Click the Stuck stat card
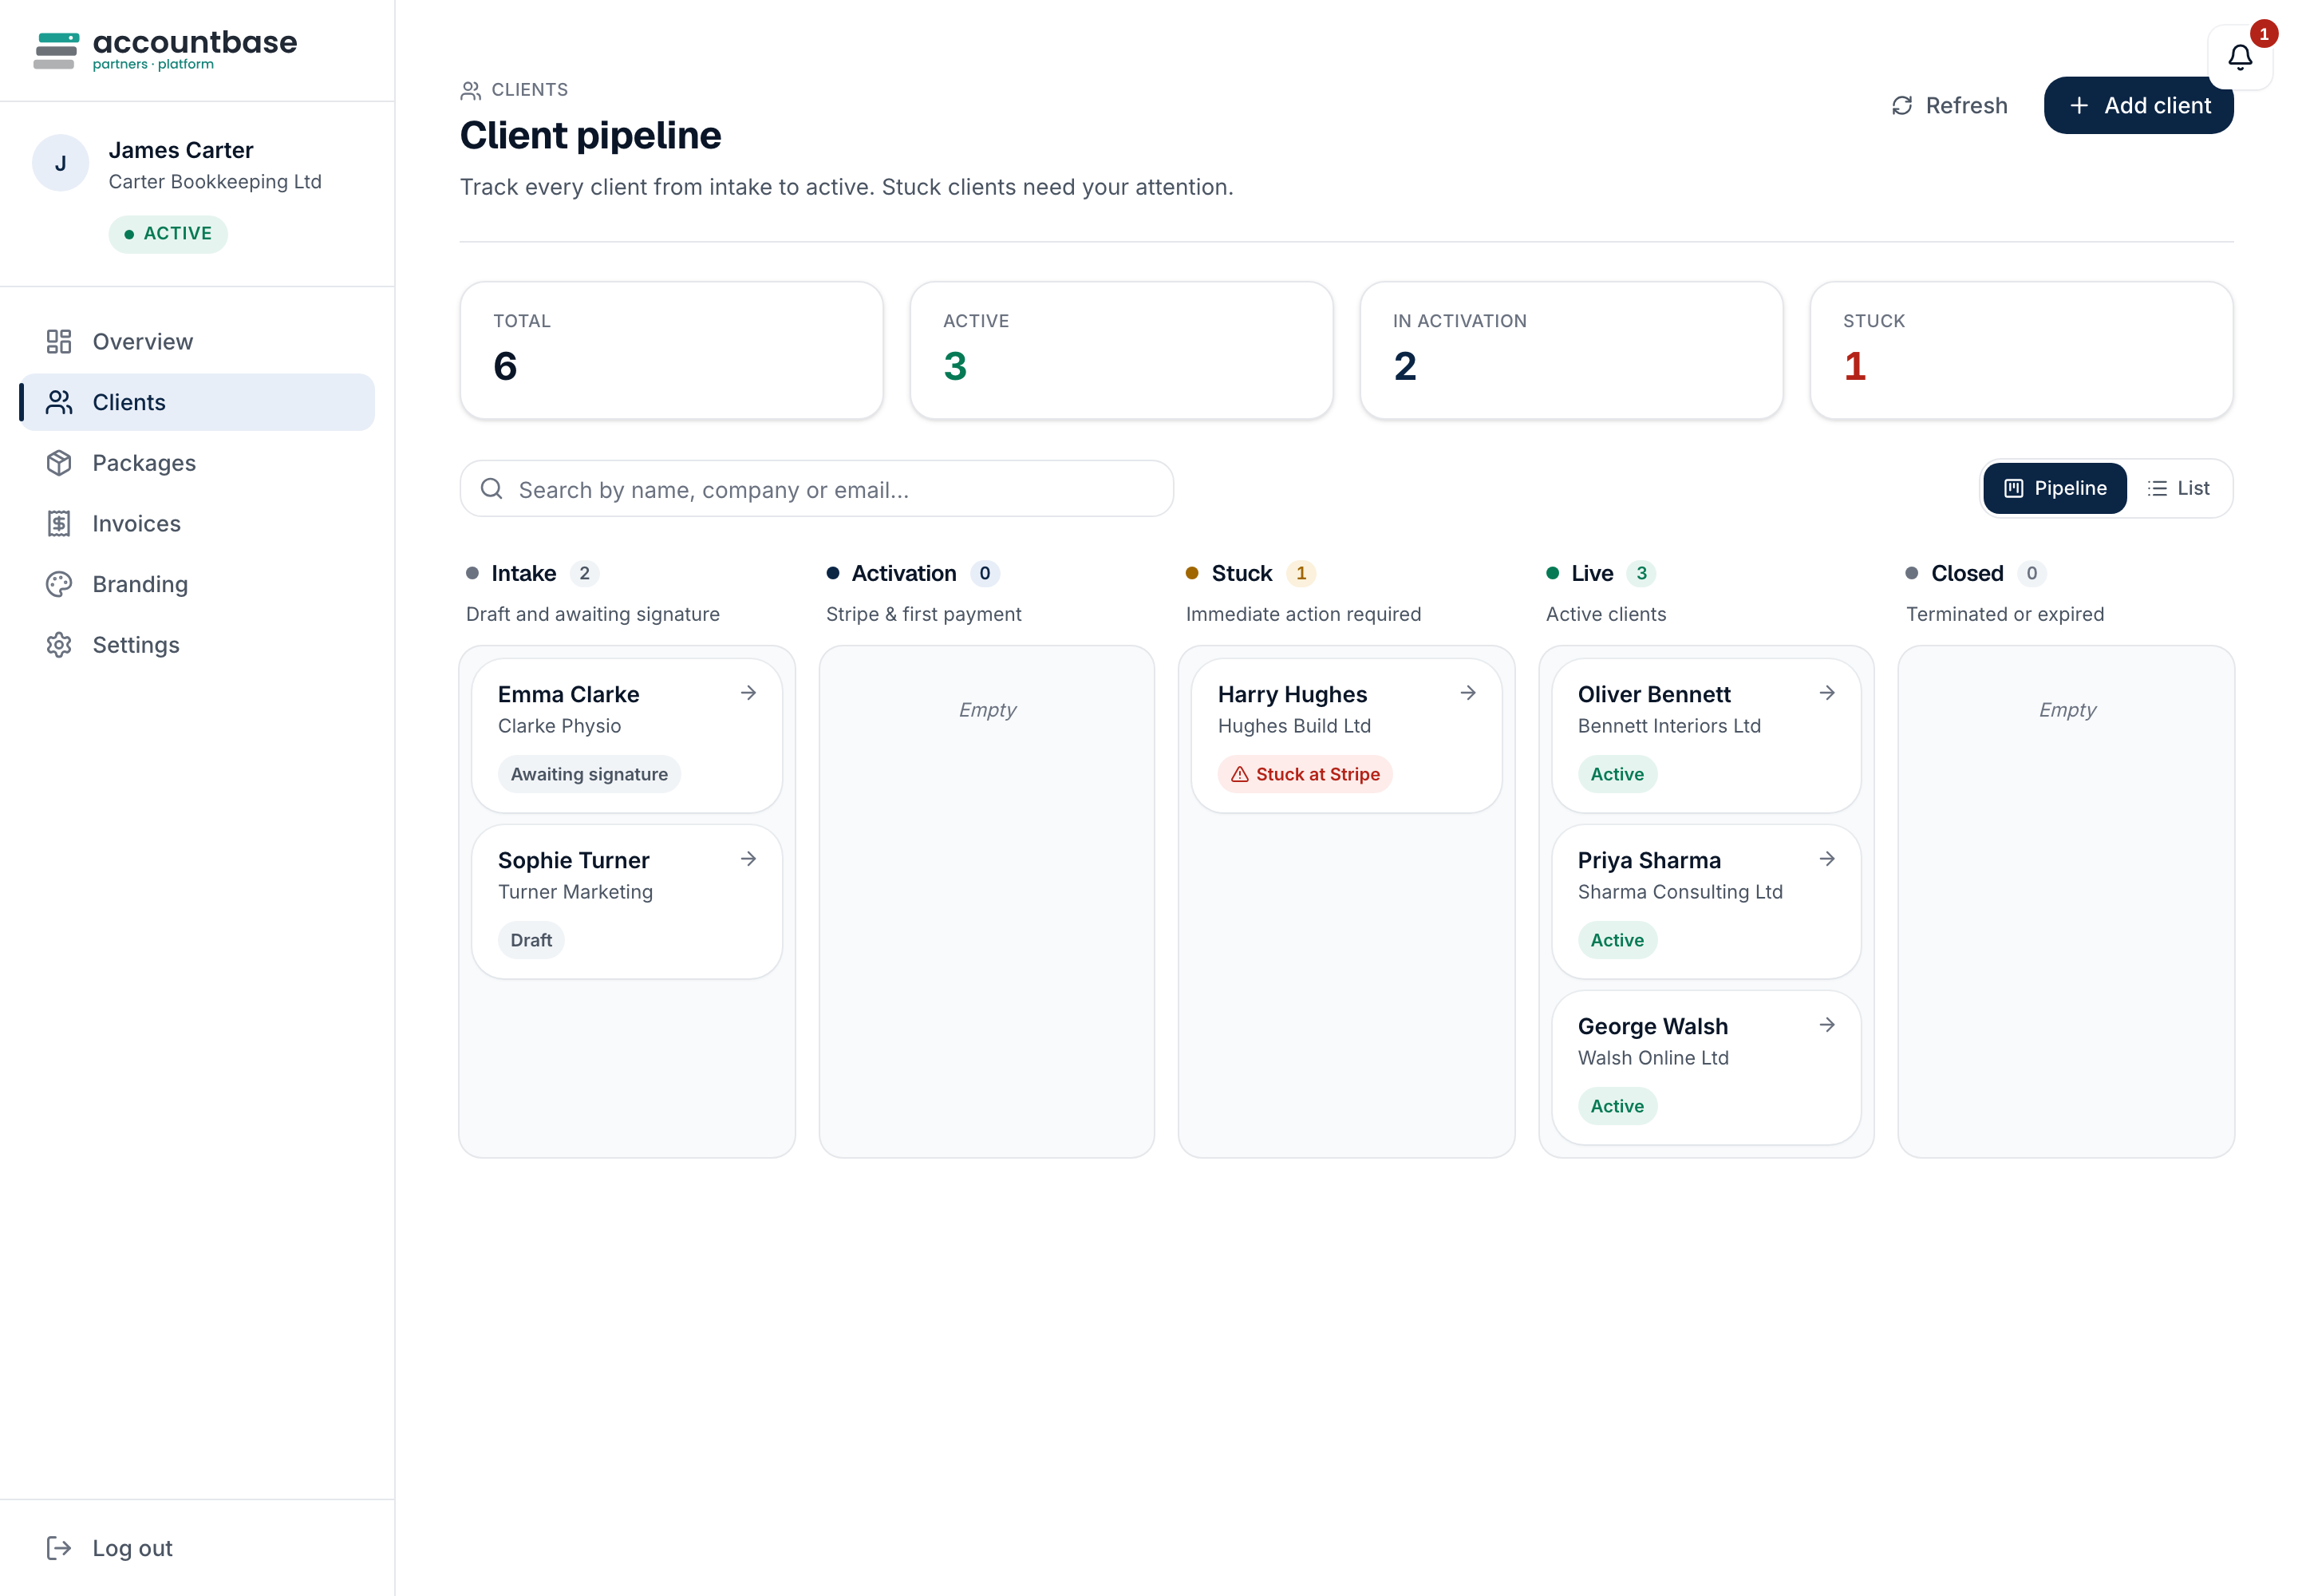2298x1596 pixels. coord(2021,350)
